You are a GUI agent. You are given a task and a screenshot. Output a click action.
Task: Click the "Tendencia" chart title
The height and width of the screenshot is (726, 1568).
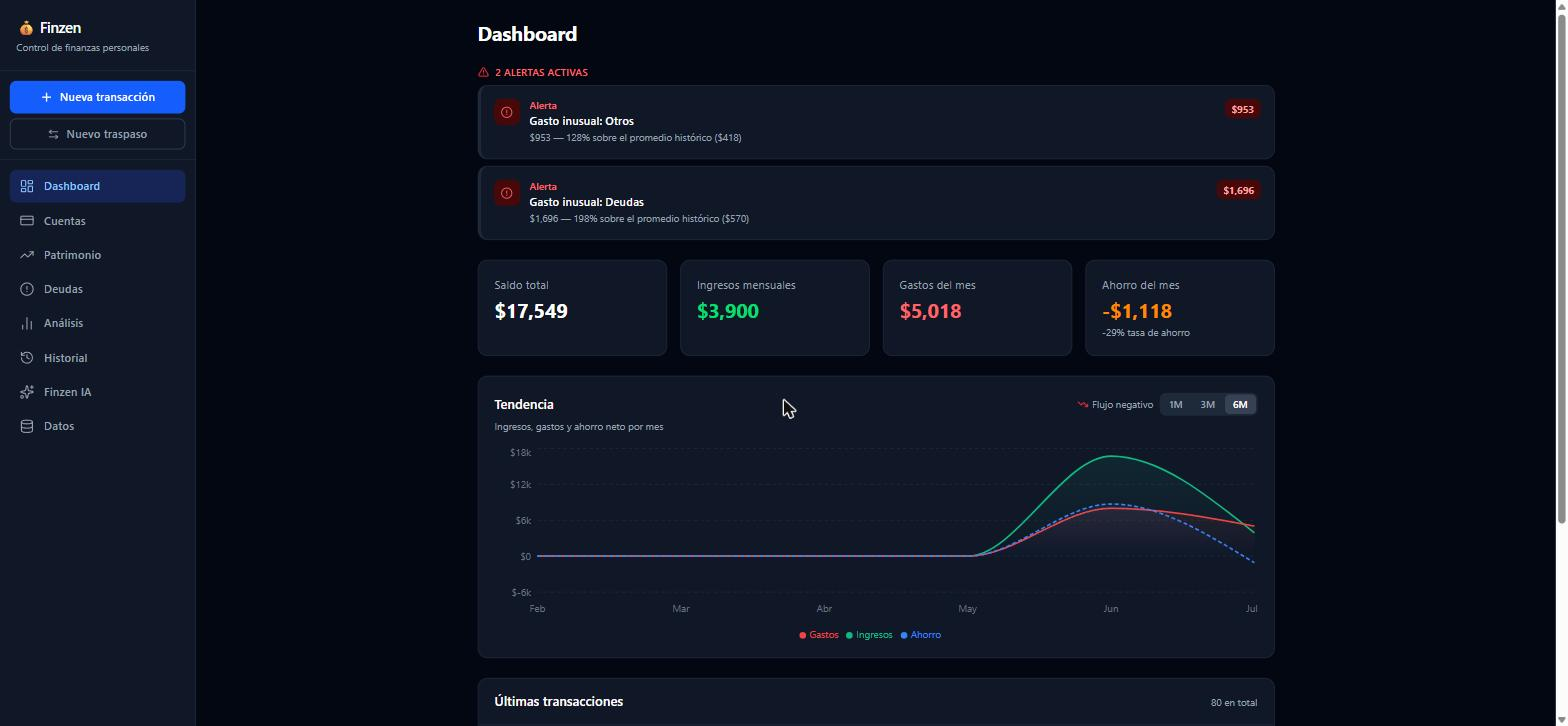(x=524, y=405)
